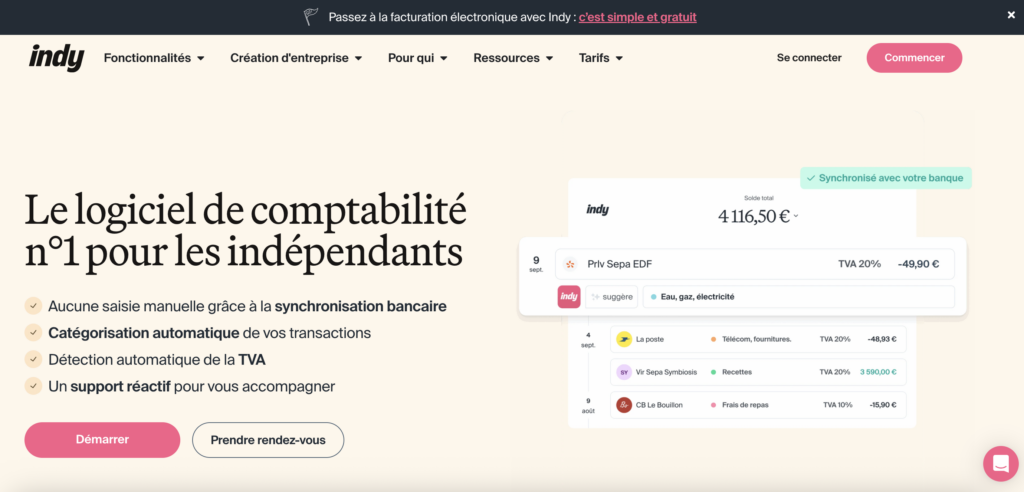Click check icon beside Détection automatique TVA

click(33, 359)
